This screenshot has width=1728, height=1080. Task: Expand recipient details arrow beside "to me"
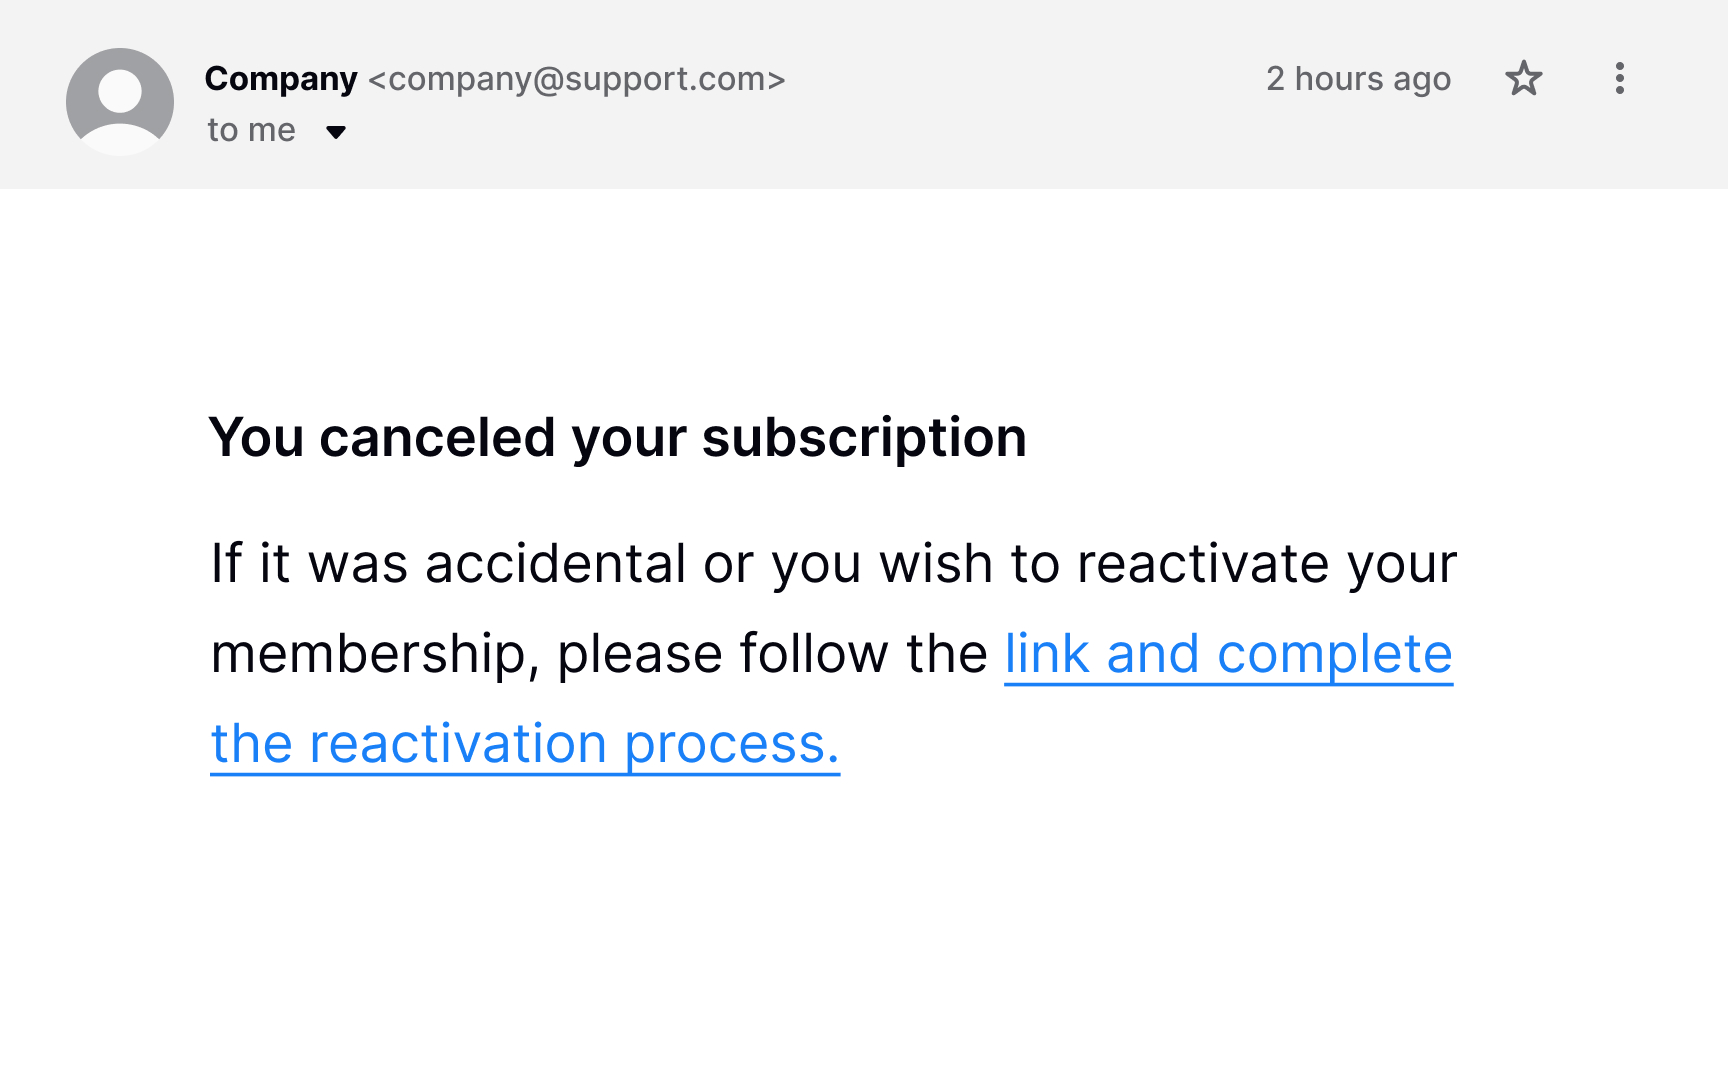pyautogui.click(x=336, y=132)
